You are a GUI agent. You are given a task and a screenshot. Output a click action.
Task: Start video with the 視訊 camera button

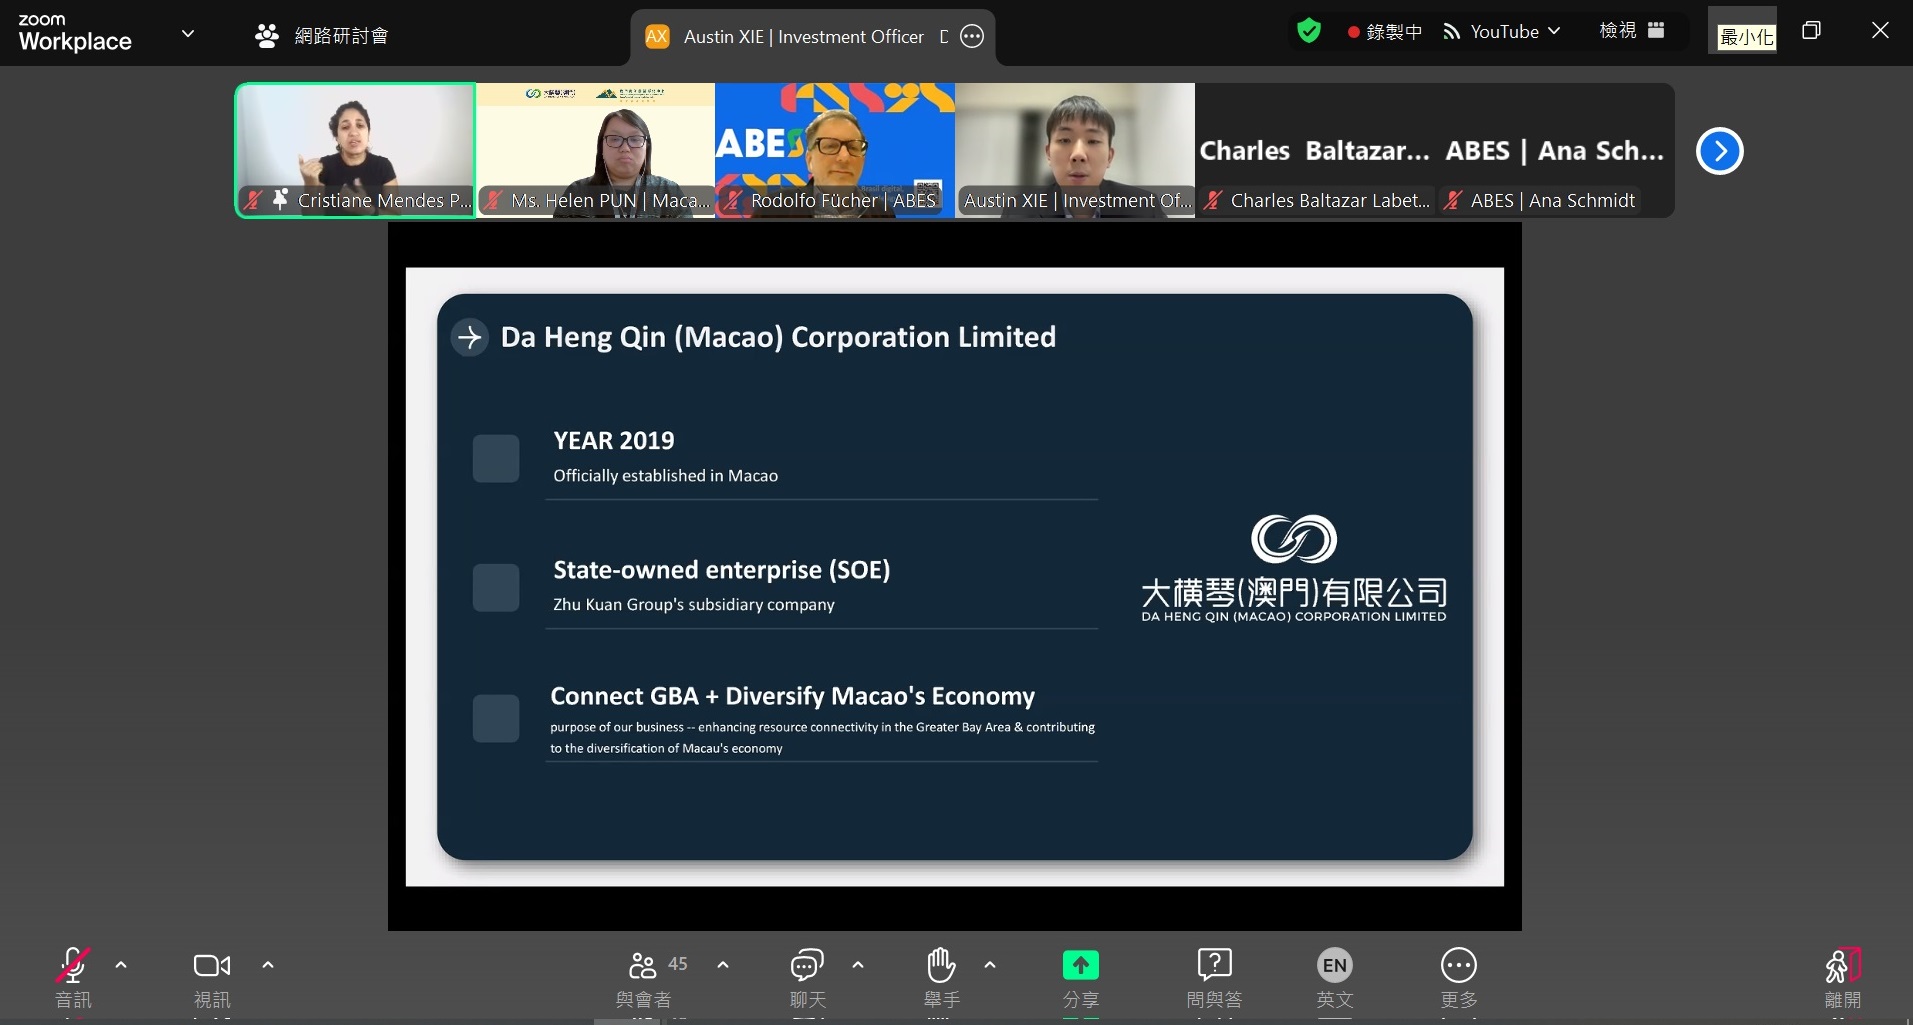[x=212, y=977]
